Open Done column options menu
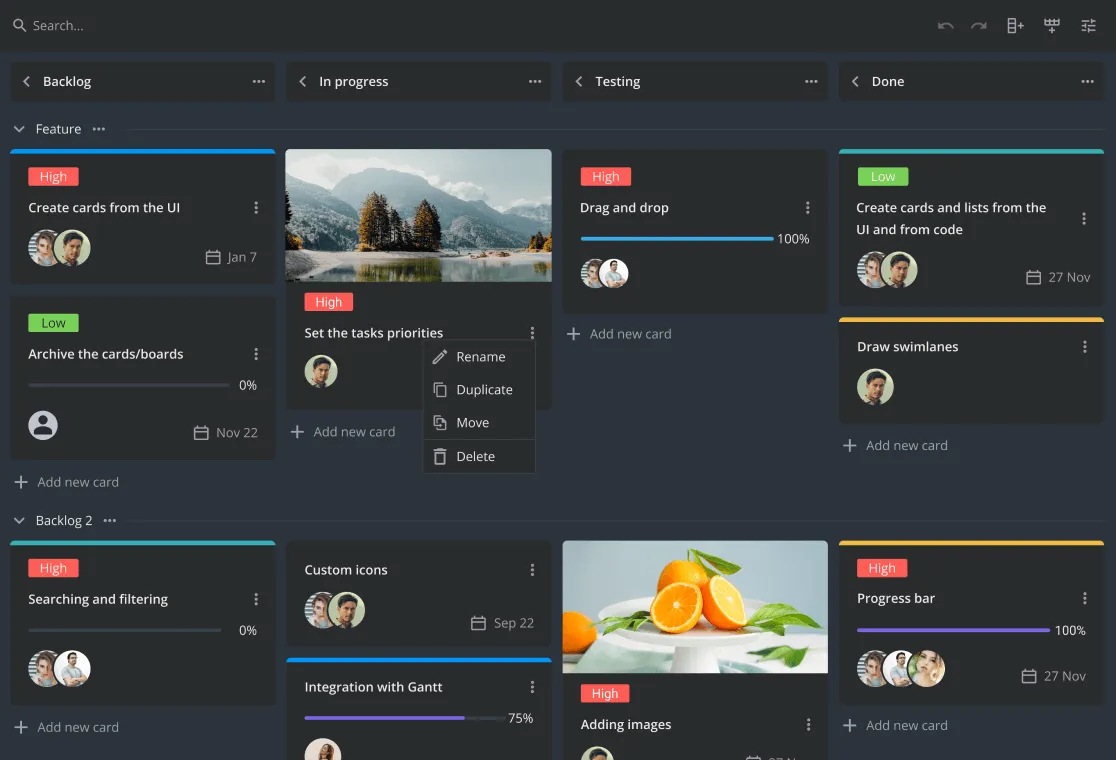 [x=1087, y=81]
